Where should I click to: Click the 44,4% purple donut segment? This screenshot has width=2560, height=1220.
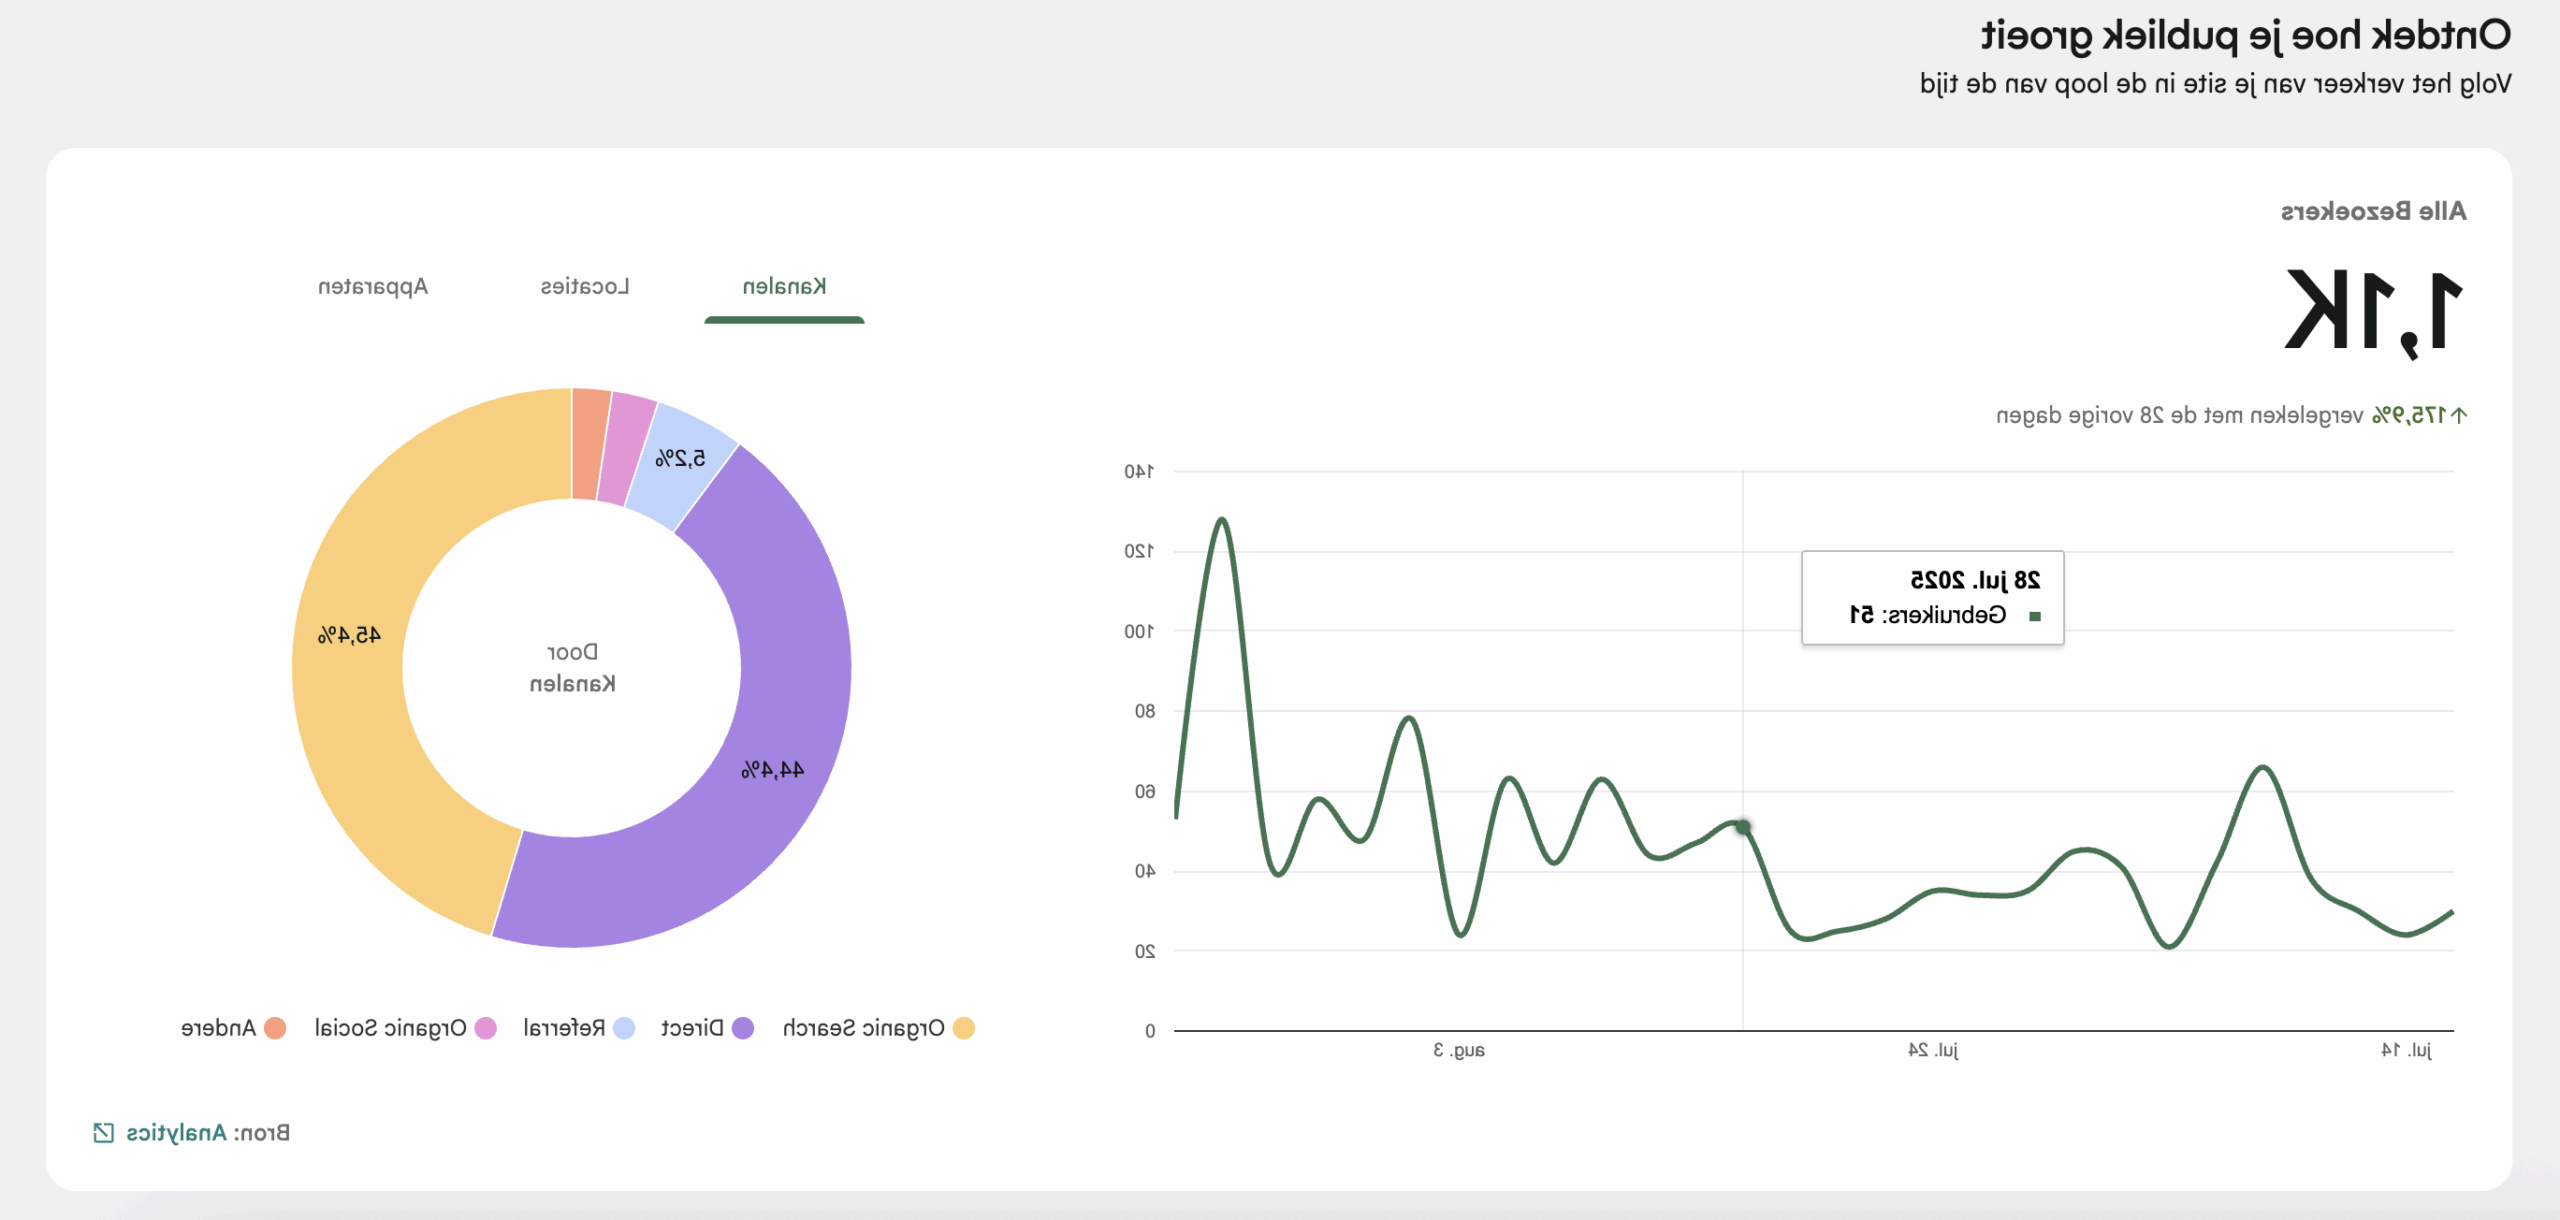tap(772, 770)
